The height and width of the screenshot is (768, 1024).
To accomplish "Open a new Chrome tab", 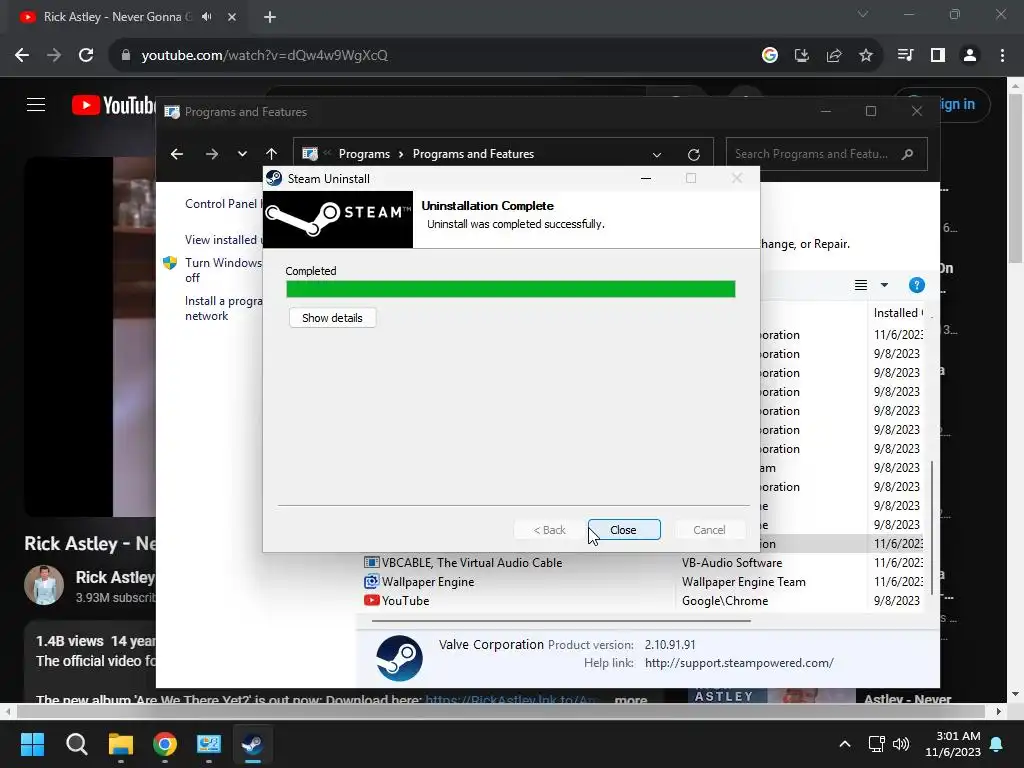I will click(270, 17).
